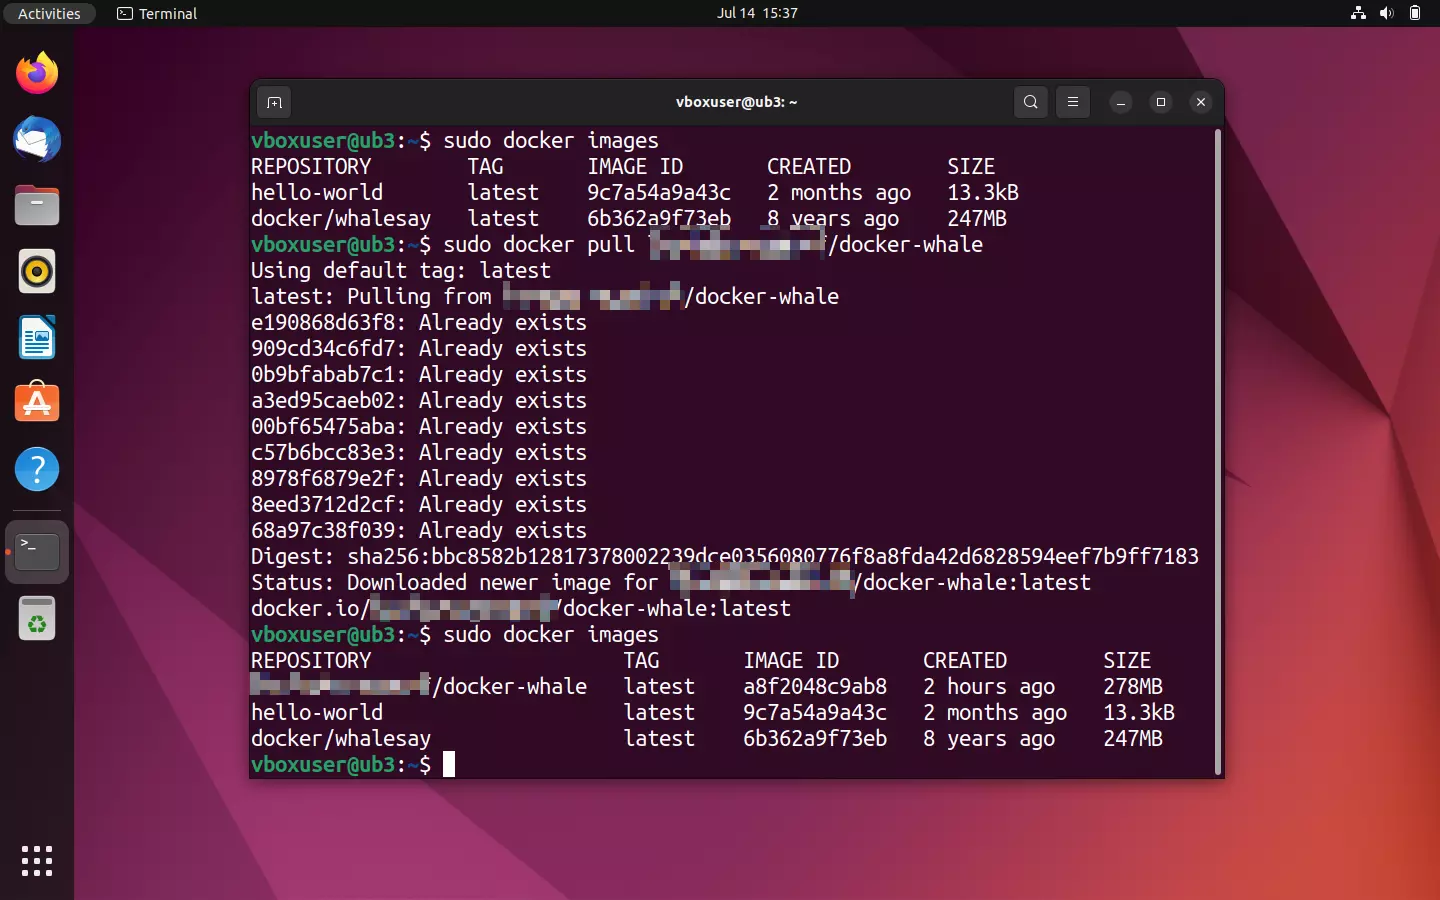
Task: Launch Firefox from the dock
Action: (36, 73)
